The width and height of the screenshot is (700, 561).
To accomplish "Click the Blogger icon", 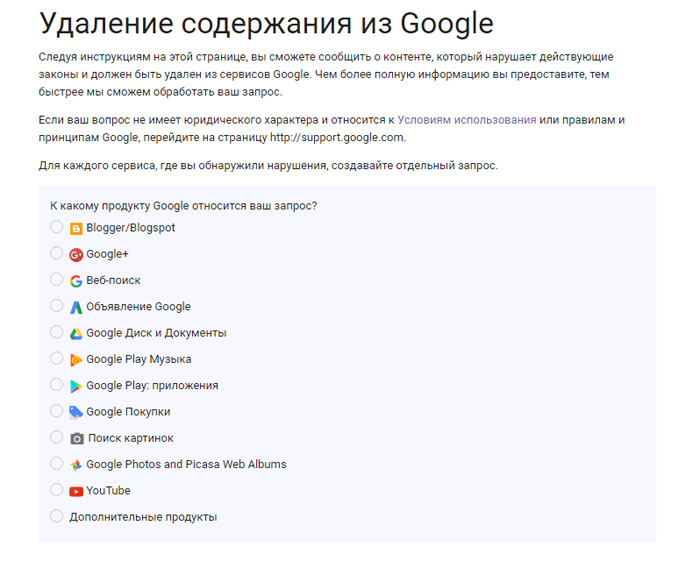I will tap(76, 228).
